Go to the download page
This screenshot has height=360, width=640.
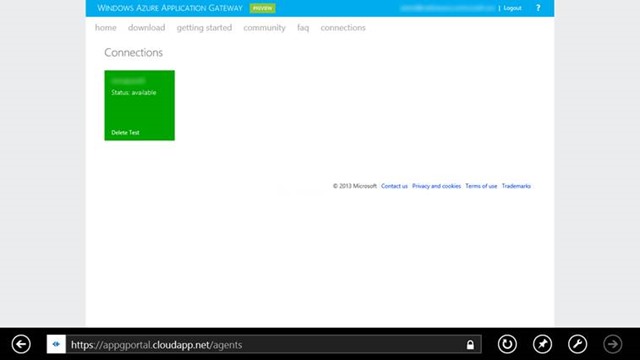coord(147,27)
